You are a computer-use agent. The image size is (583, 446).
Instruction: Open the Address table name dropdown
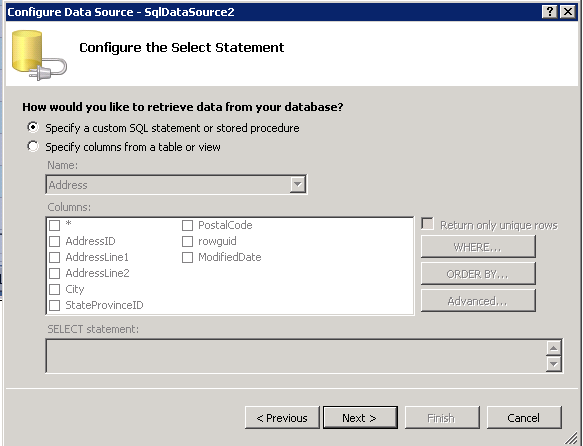tap(297, 184)
